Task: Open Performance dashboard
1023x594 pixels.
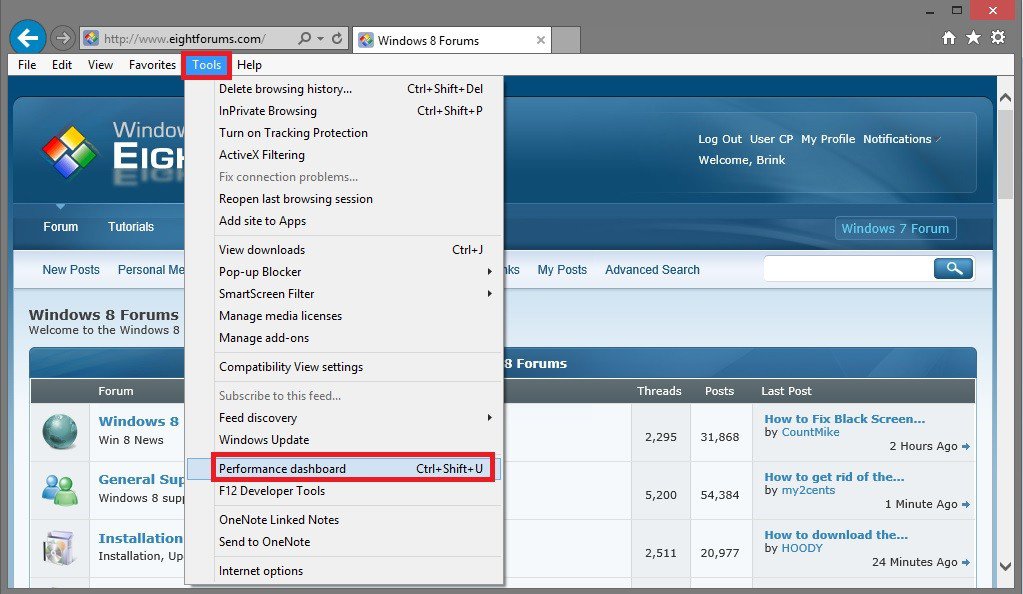Action: tap(344, 469)
